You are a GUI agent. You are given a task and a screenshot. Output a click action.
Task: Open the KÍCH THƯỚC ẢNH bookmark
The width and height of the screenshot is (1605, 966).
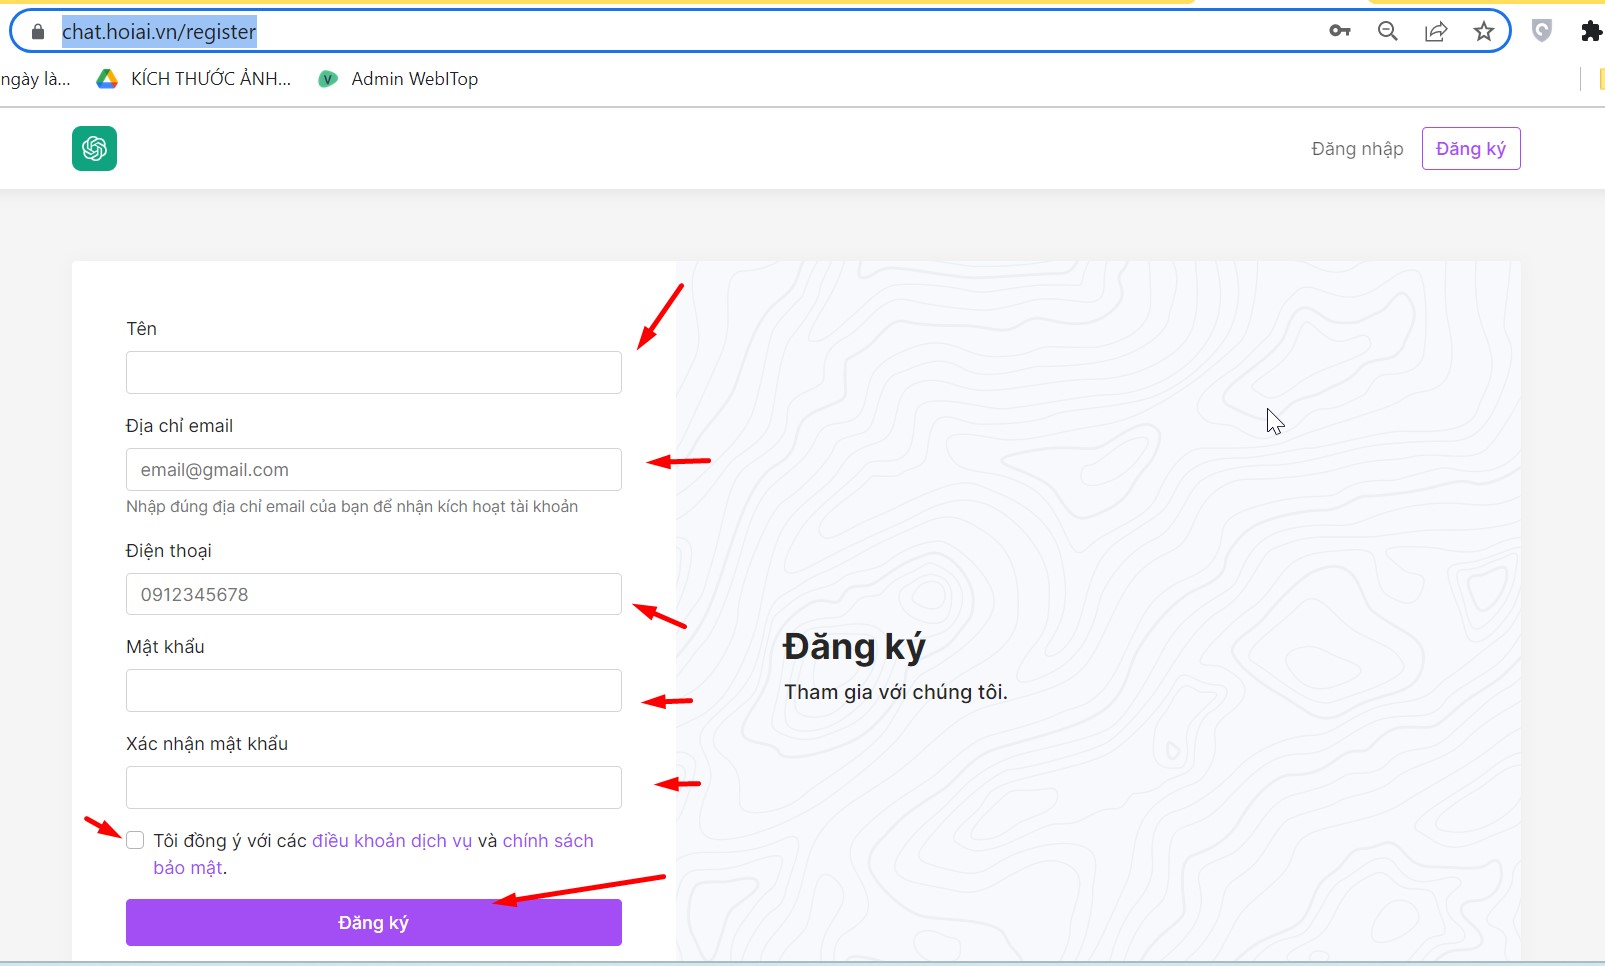(x=194, y=79)
